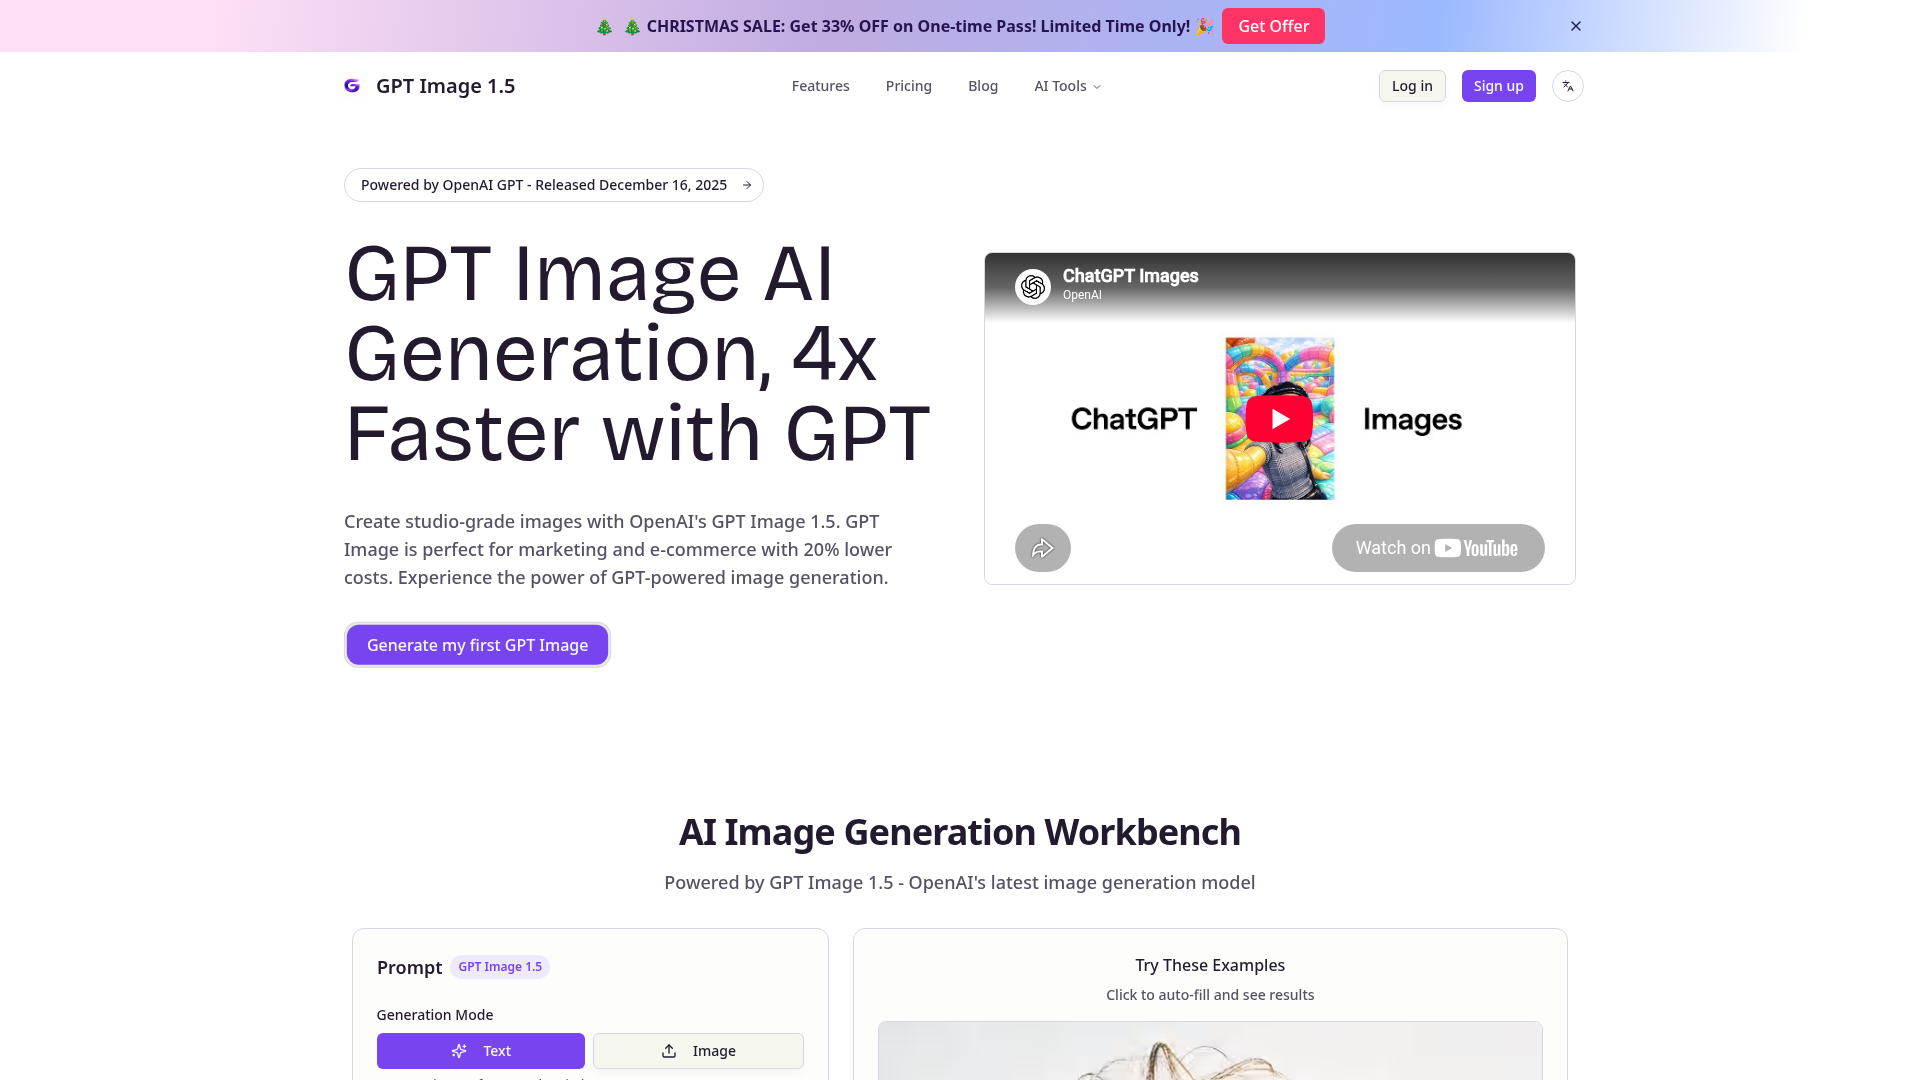Click Watch on YouTube button
The image size is (1920, 1080).
pos(1438,548)
